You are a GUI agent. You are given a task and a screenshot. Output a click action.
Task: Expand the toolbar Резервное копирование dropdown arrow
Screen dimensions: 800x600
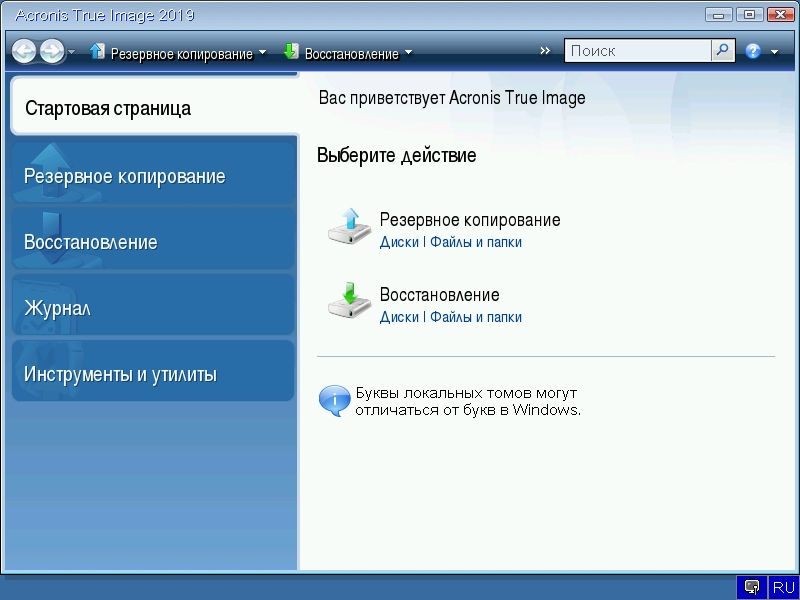point(262,52)
